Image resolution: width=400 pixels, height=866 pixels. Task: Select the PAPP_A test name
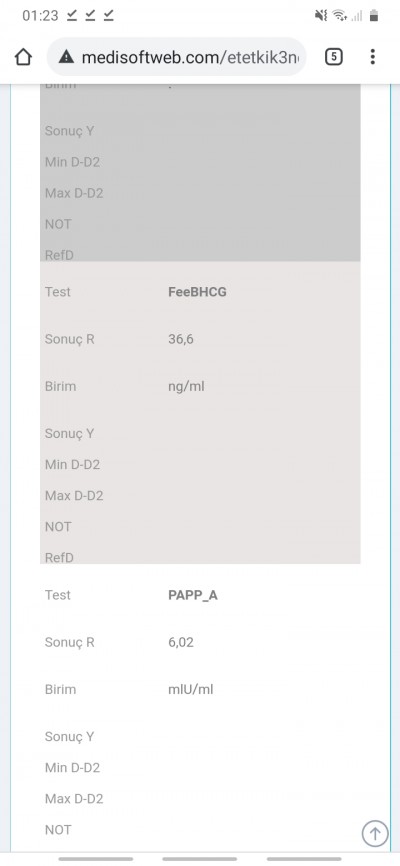click(x=193, y=595)
